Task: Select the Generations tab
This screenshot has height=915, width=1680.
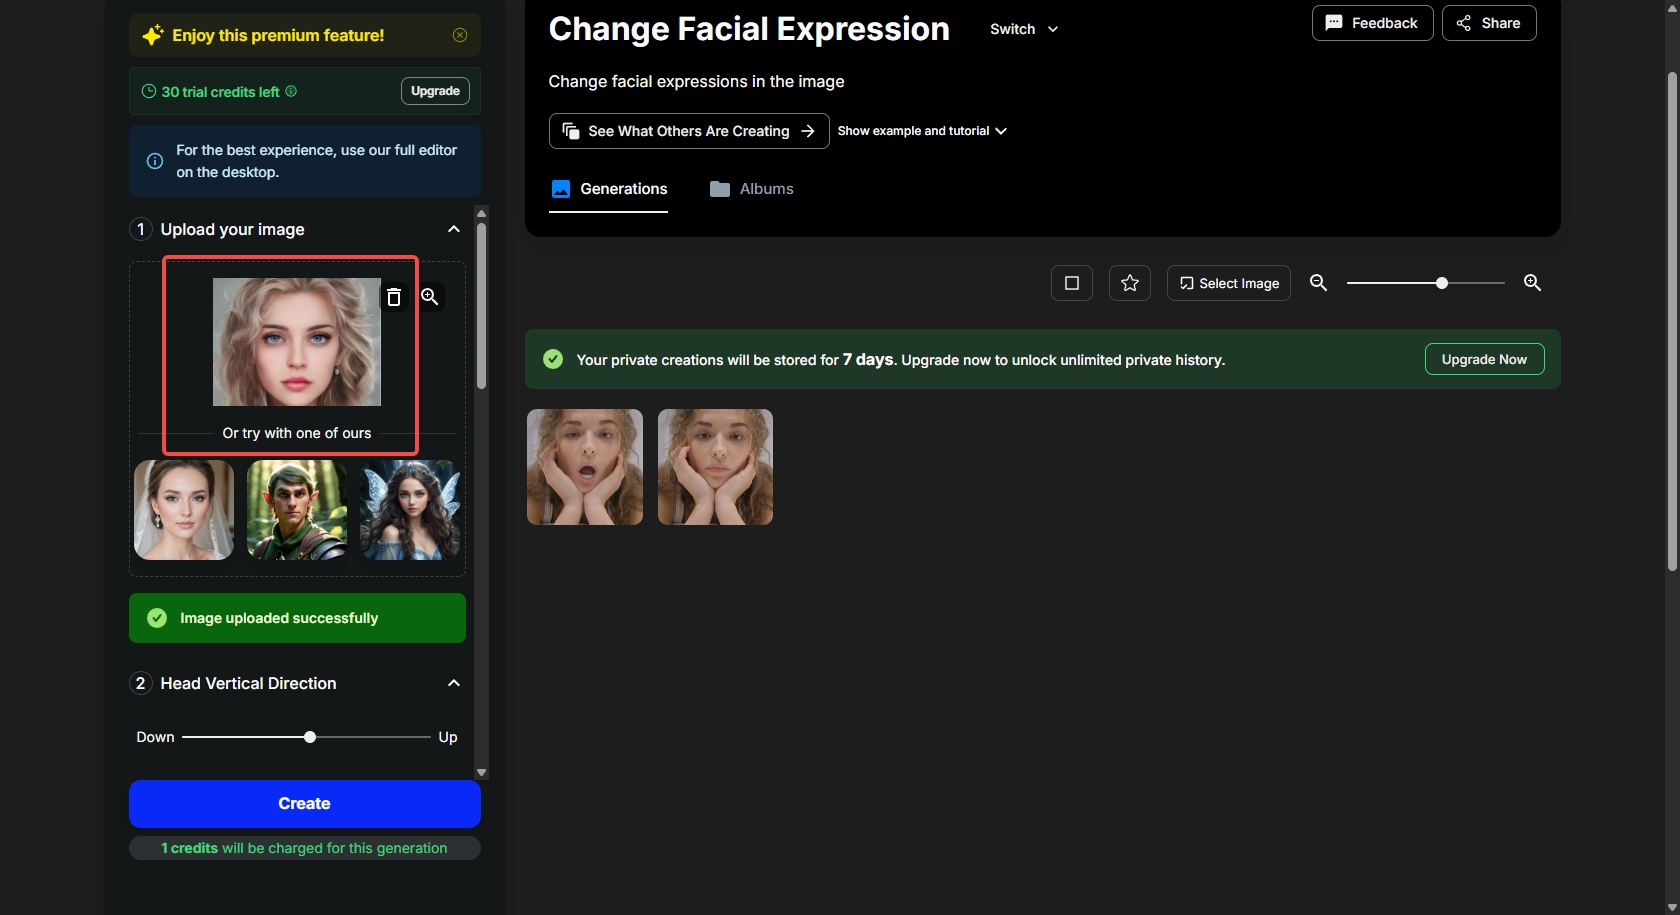Action: pos(609,189)
